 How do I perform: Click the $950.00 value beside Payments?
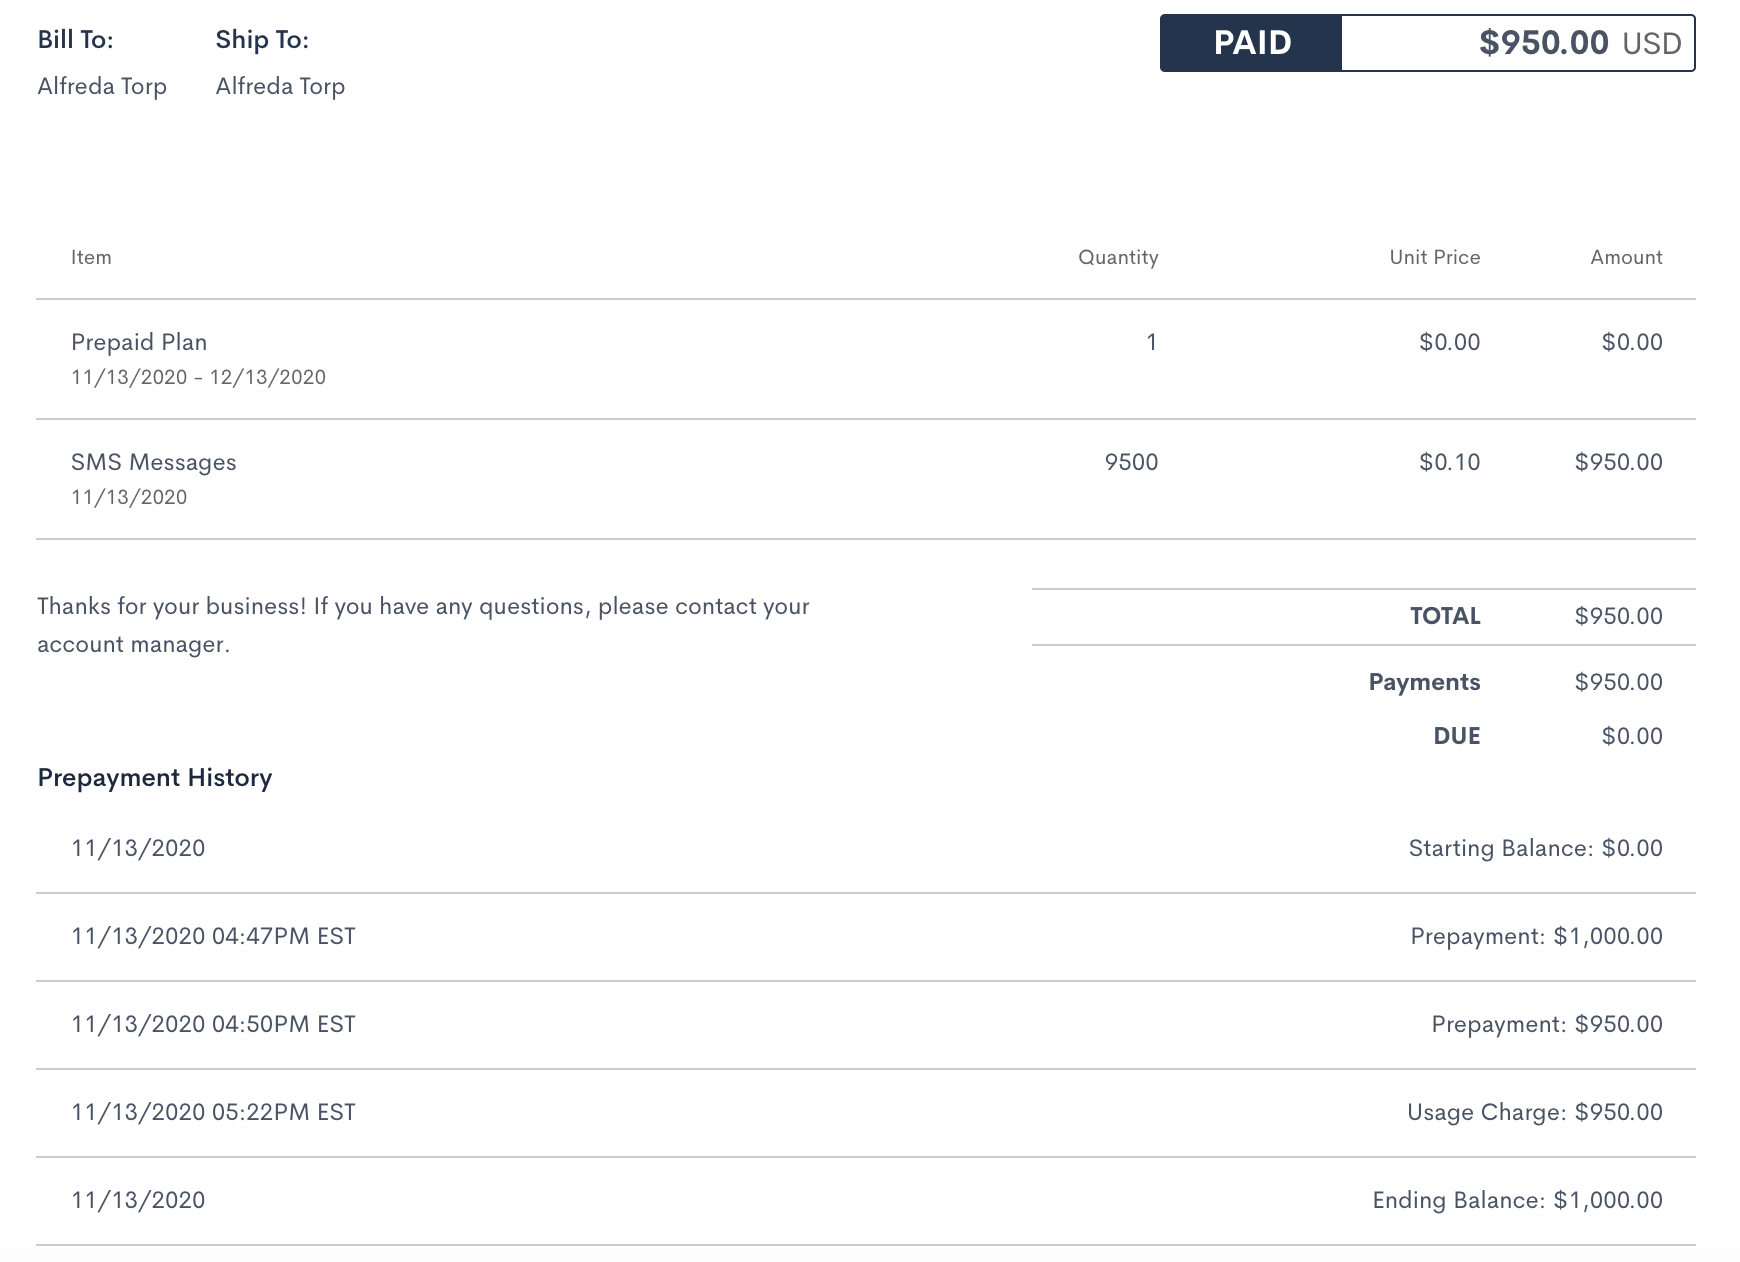tap(1618, 682)
